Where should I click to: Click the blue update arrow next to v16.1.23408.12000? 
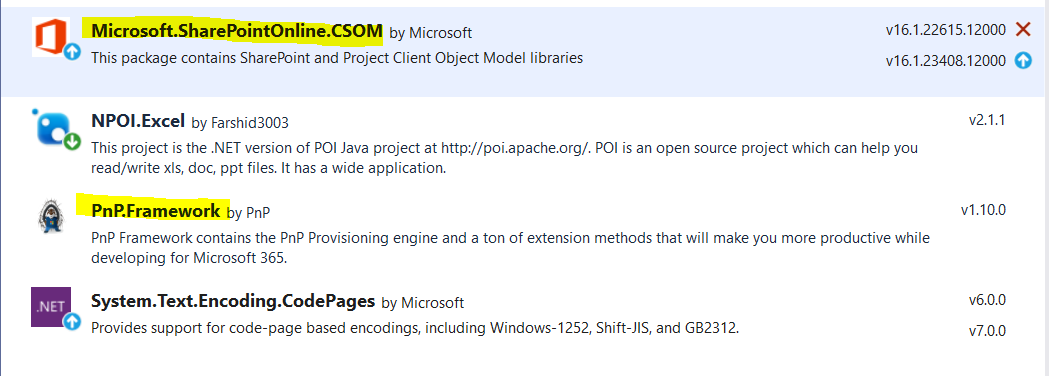pos(1023,61)
